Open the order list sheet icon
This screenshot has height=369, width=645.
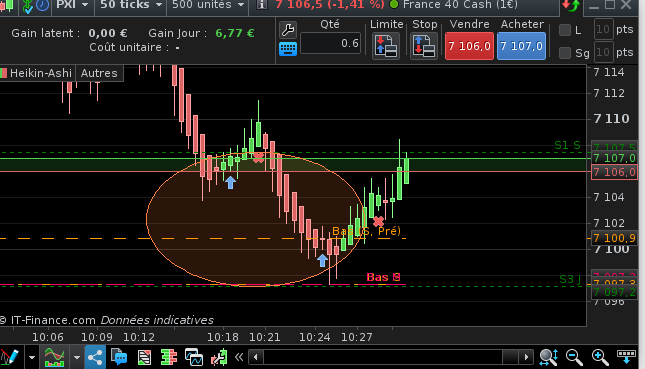point(144,357)
